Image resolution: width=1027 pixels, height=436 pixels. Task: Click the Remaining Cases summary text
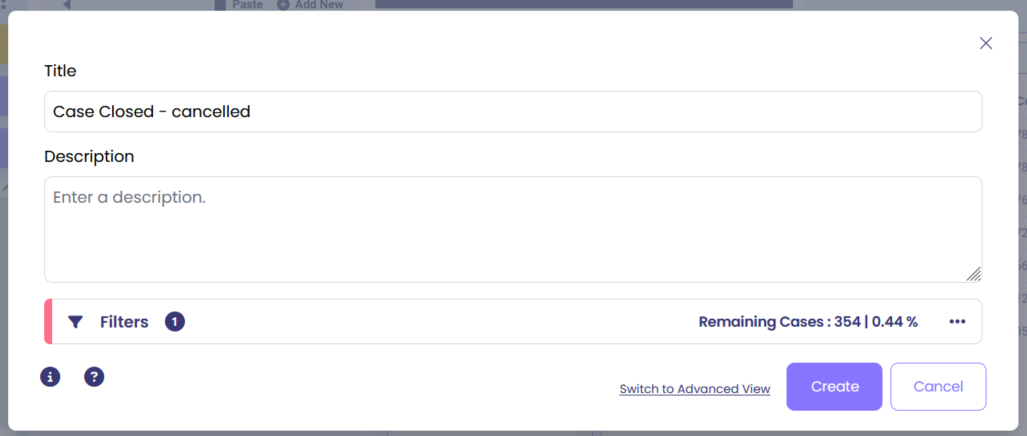point(807,322)
